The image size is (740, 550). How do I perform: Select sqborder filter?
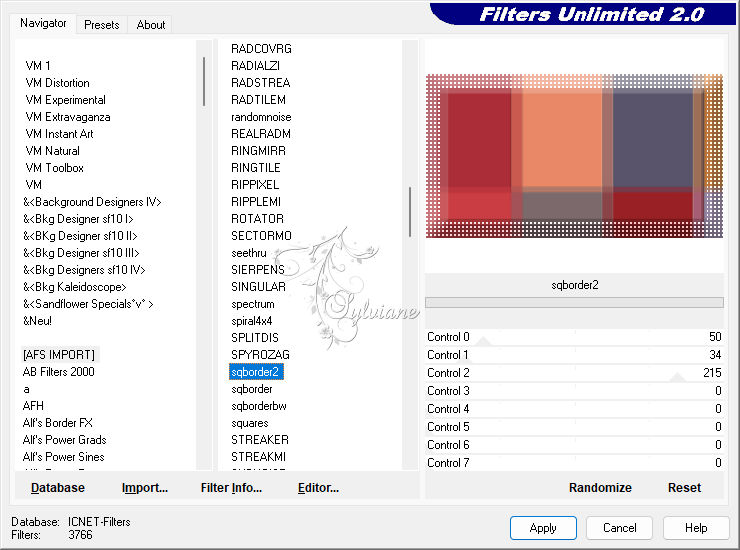tap(252, 389)
